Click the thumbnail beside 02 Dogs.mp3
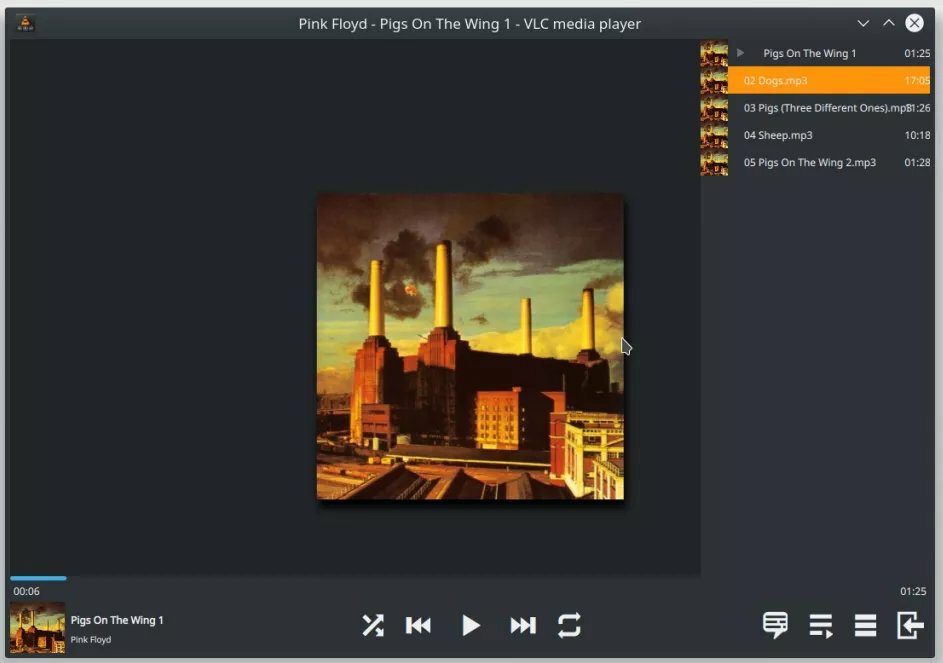This screenshot has width=943, height=663. coord(714,81)
